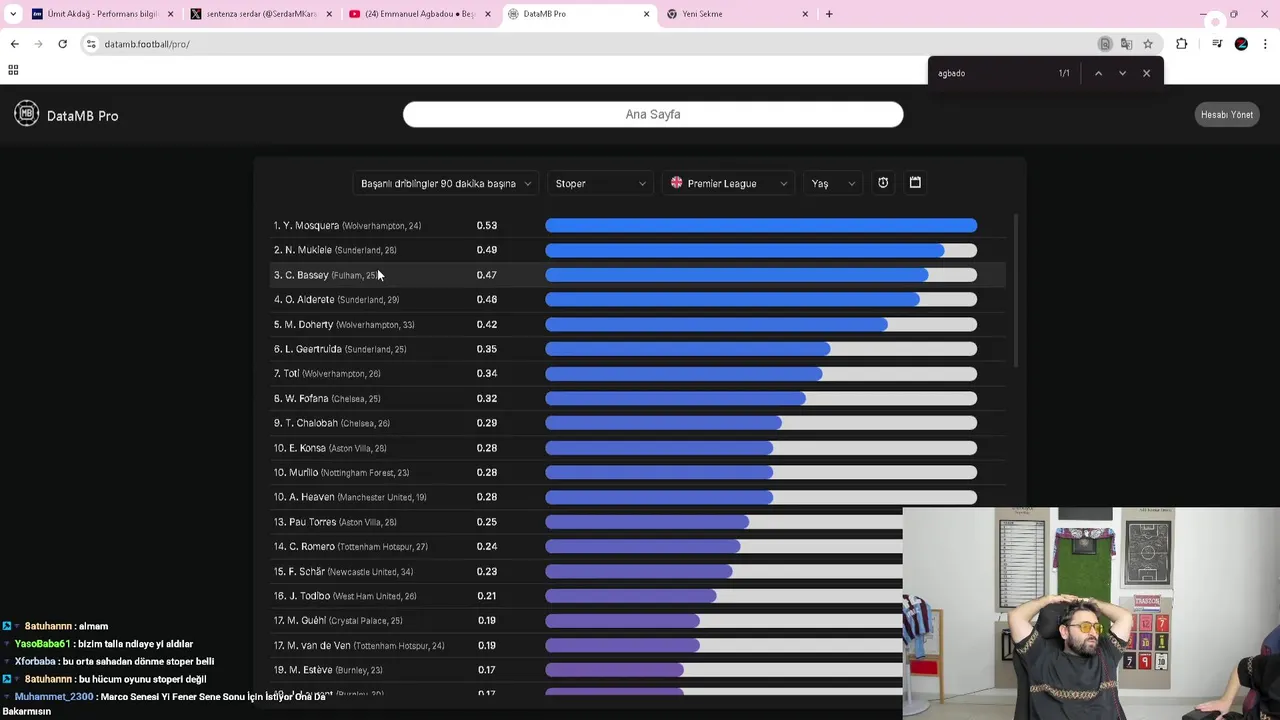Go back with browser back arrow
The height and width of the screenshot is (720, 1280).
(x=14, y=44)
